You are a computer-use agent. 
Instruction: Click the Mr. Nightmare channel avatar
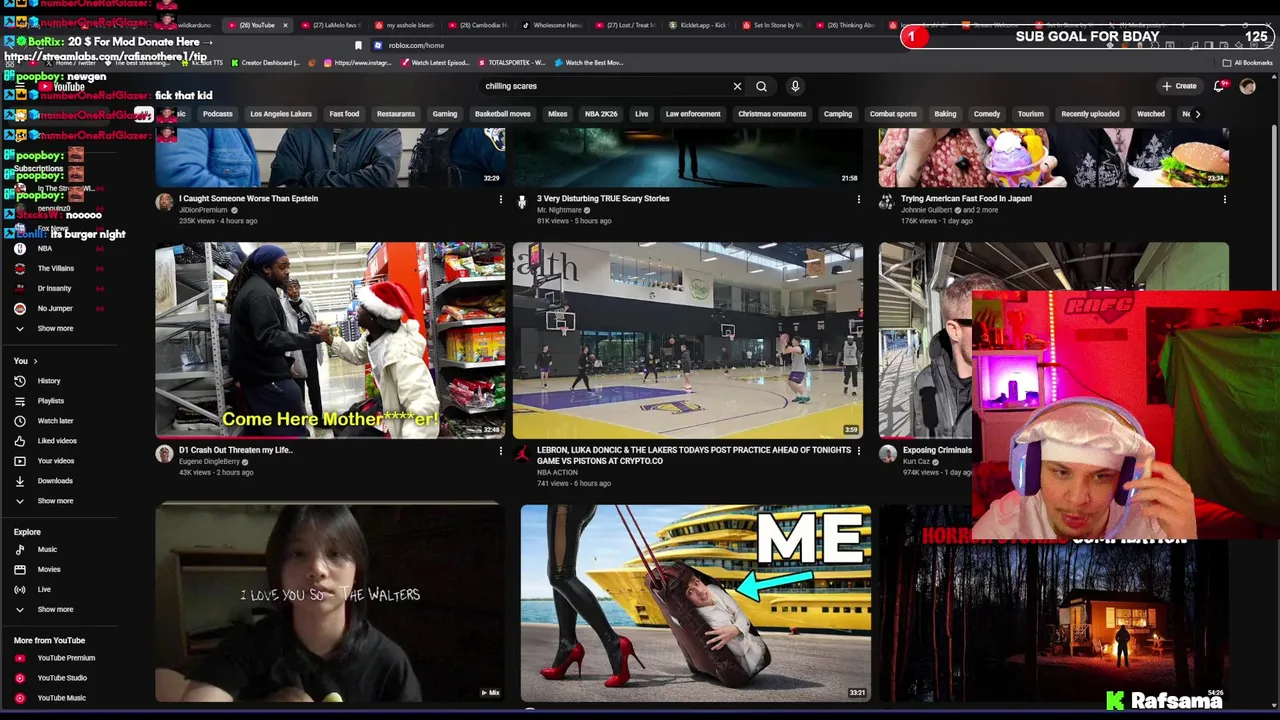521,202
